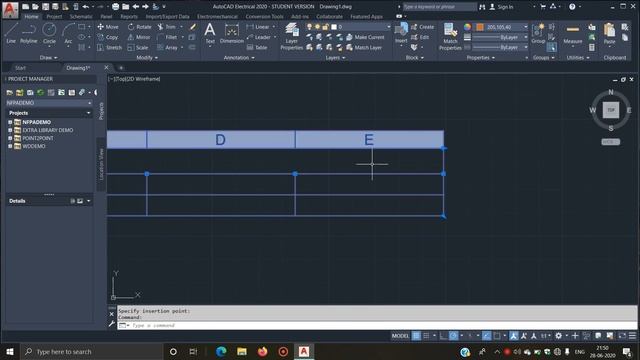Click the new drawing tab plus button
This screenshot has height=360, width=640.
(x=121, y=68)
